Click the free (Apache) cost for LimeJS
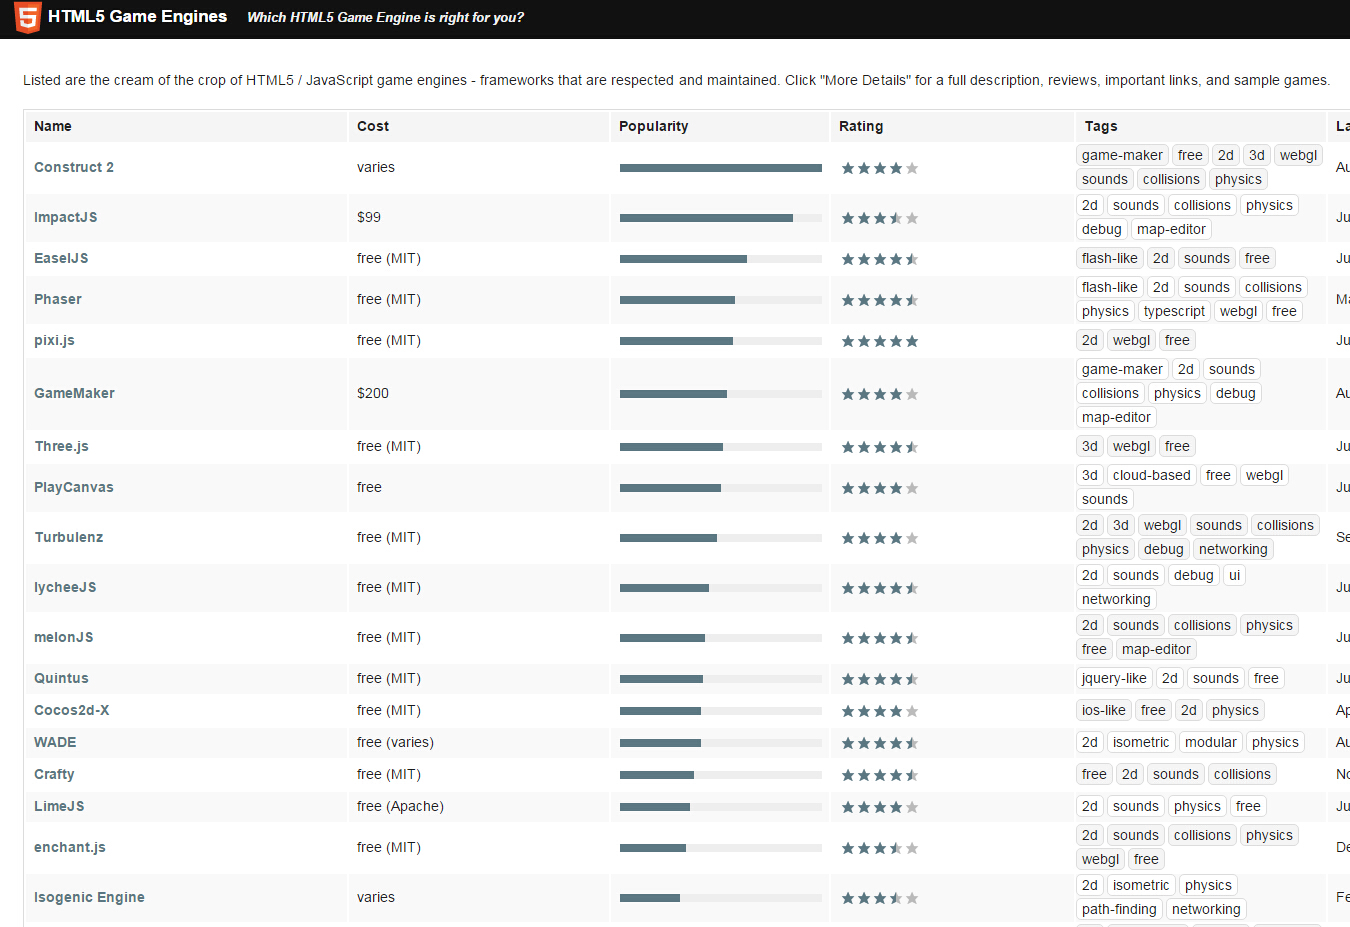 click(x=400, y=806)
